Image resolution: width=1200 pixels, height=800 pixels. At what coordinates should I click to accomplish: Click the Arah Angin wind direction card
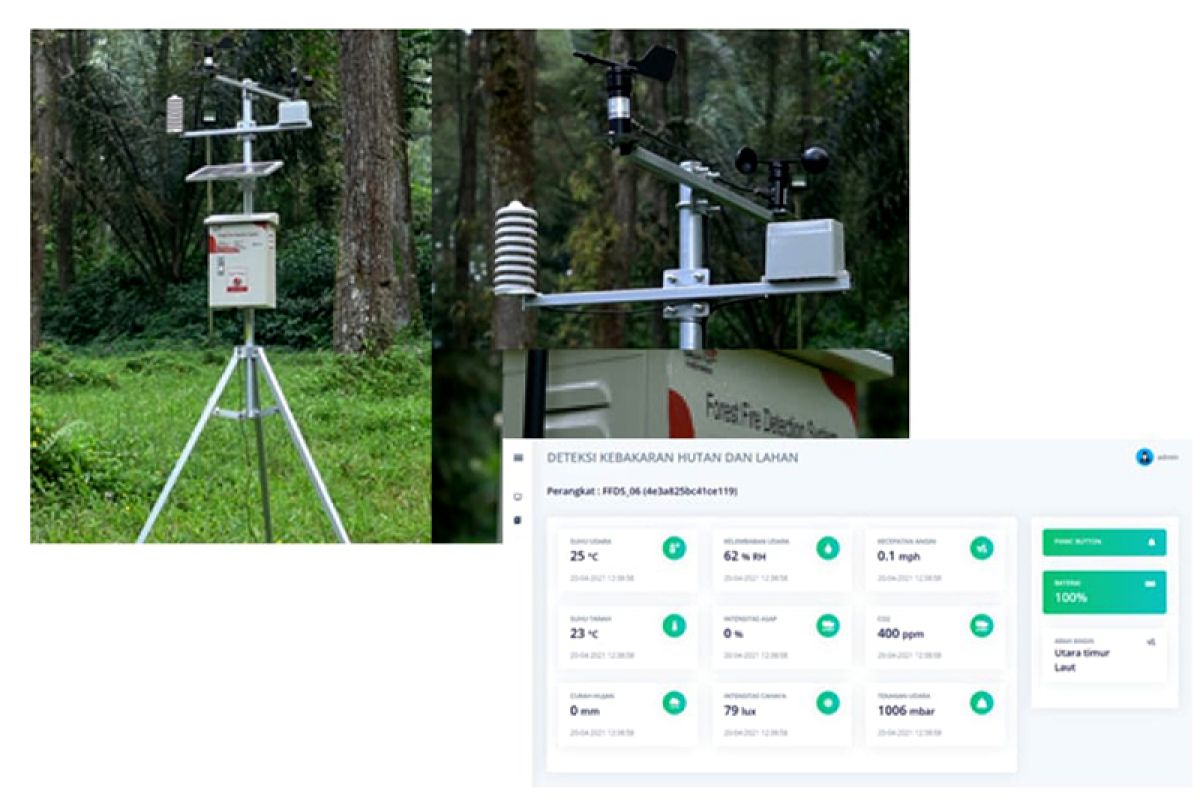pos(1104,656)
